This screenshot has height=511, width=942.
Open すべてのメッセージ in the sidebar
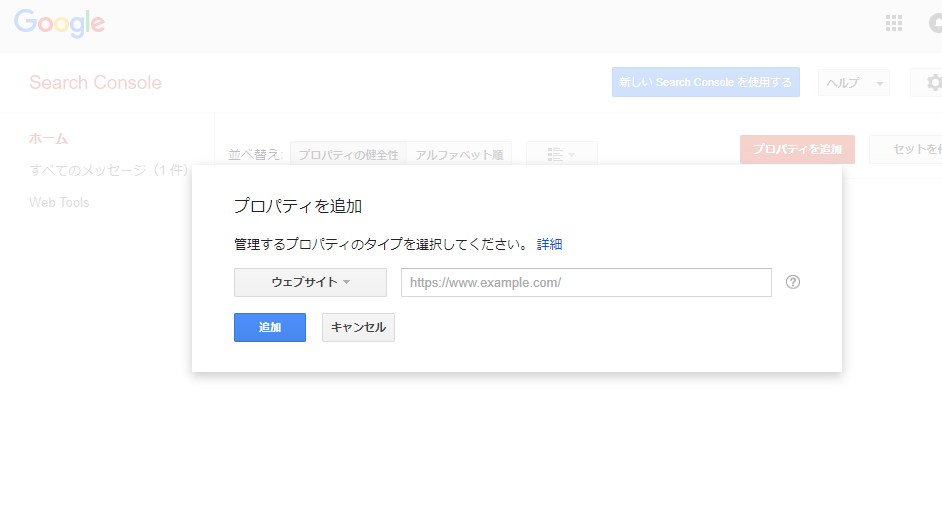pyautogui.click(x=108, y=170)
